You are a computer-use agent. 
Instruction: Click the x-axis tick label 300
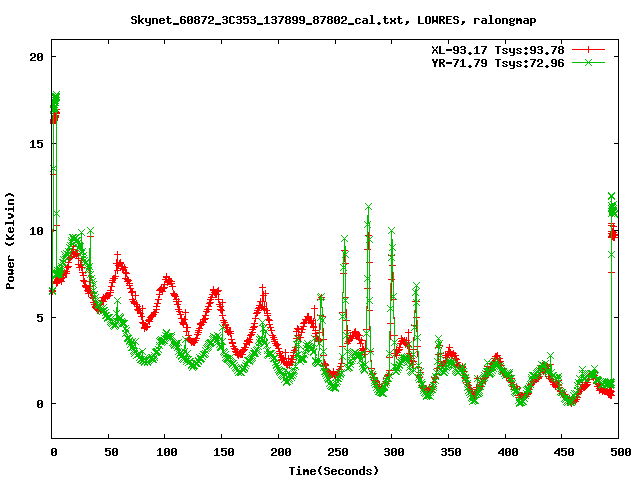[x=394, y=452]
